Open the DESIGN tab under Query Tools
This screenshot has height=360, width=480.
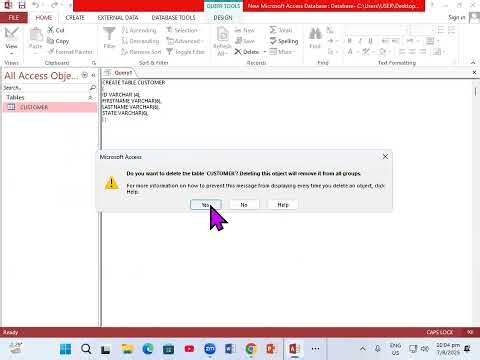coord(223,18)
